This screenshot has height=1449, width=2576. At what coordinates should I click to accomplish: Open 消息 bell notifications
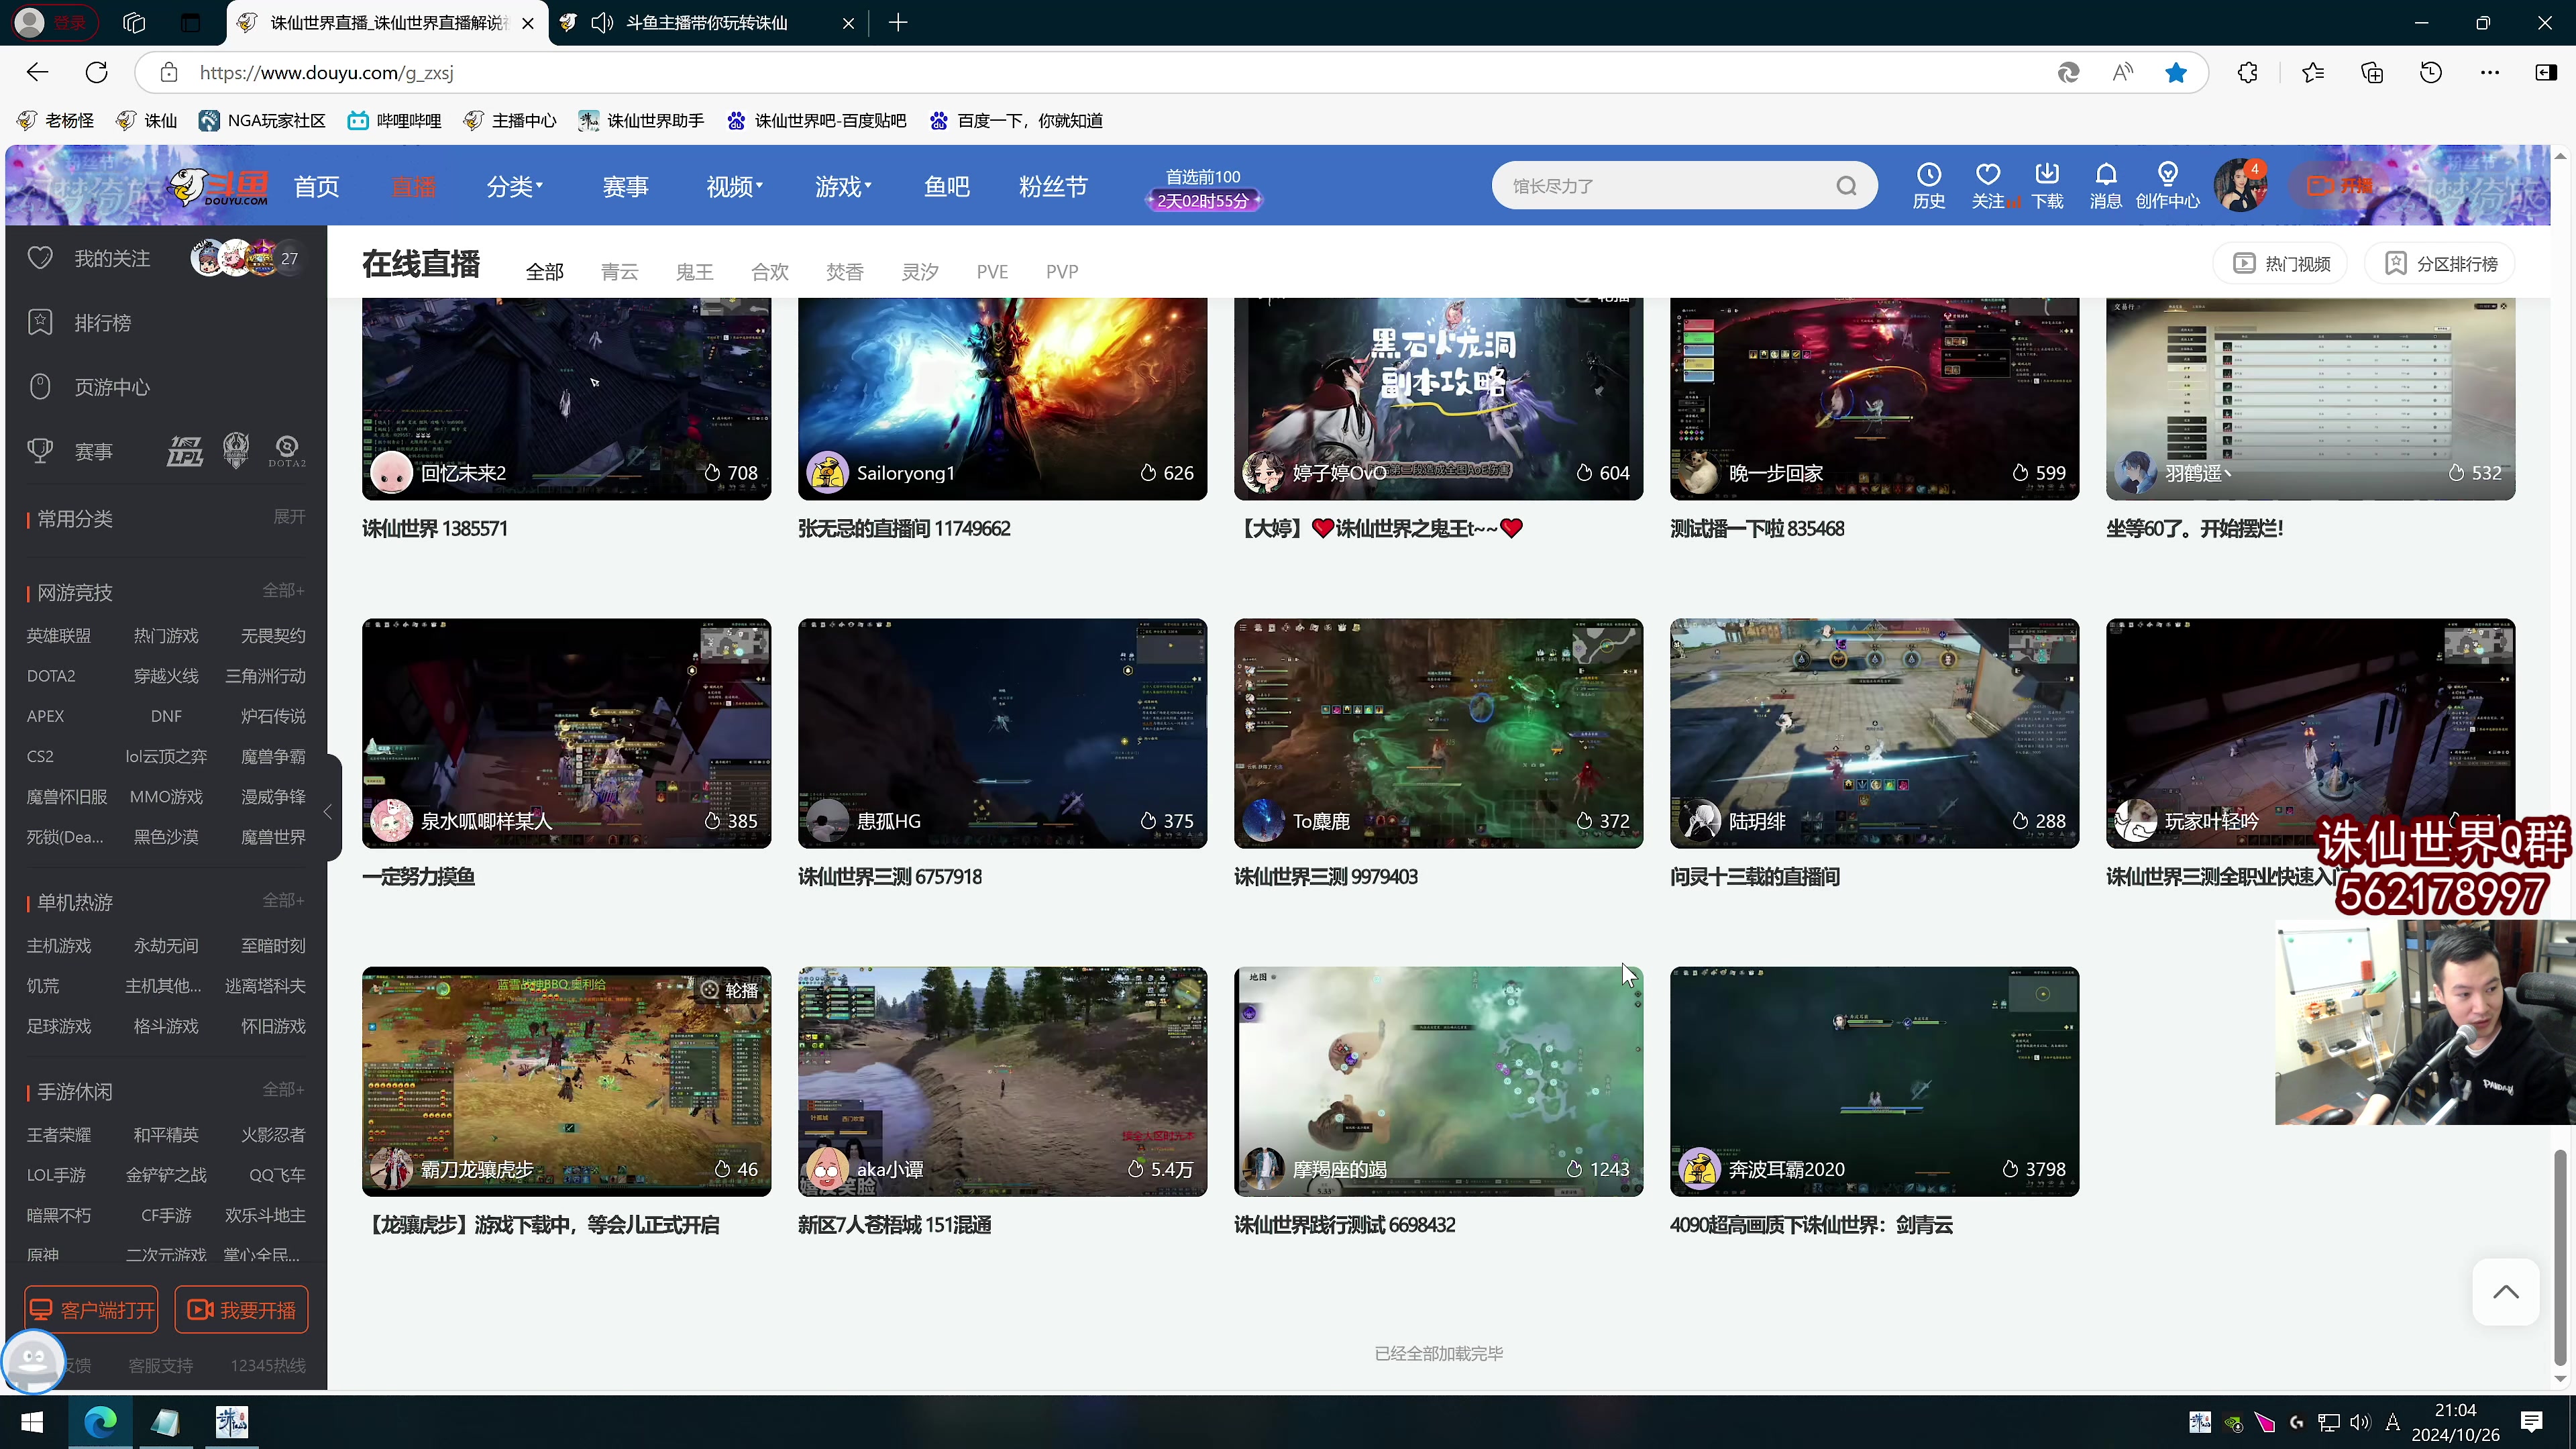[2105, 186]
